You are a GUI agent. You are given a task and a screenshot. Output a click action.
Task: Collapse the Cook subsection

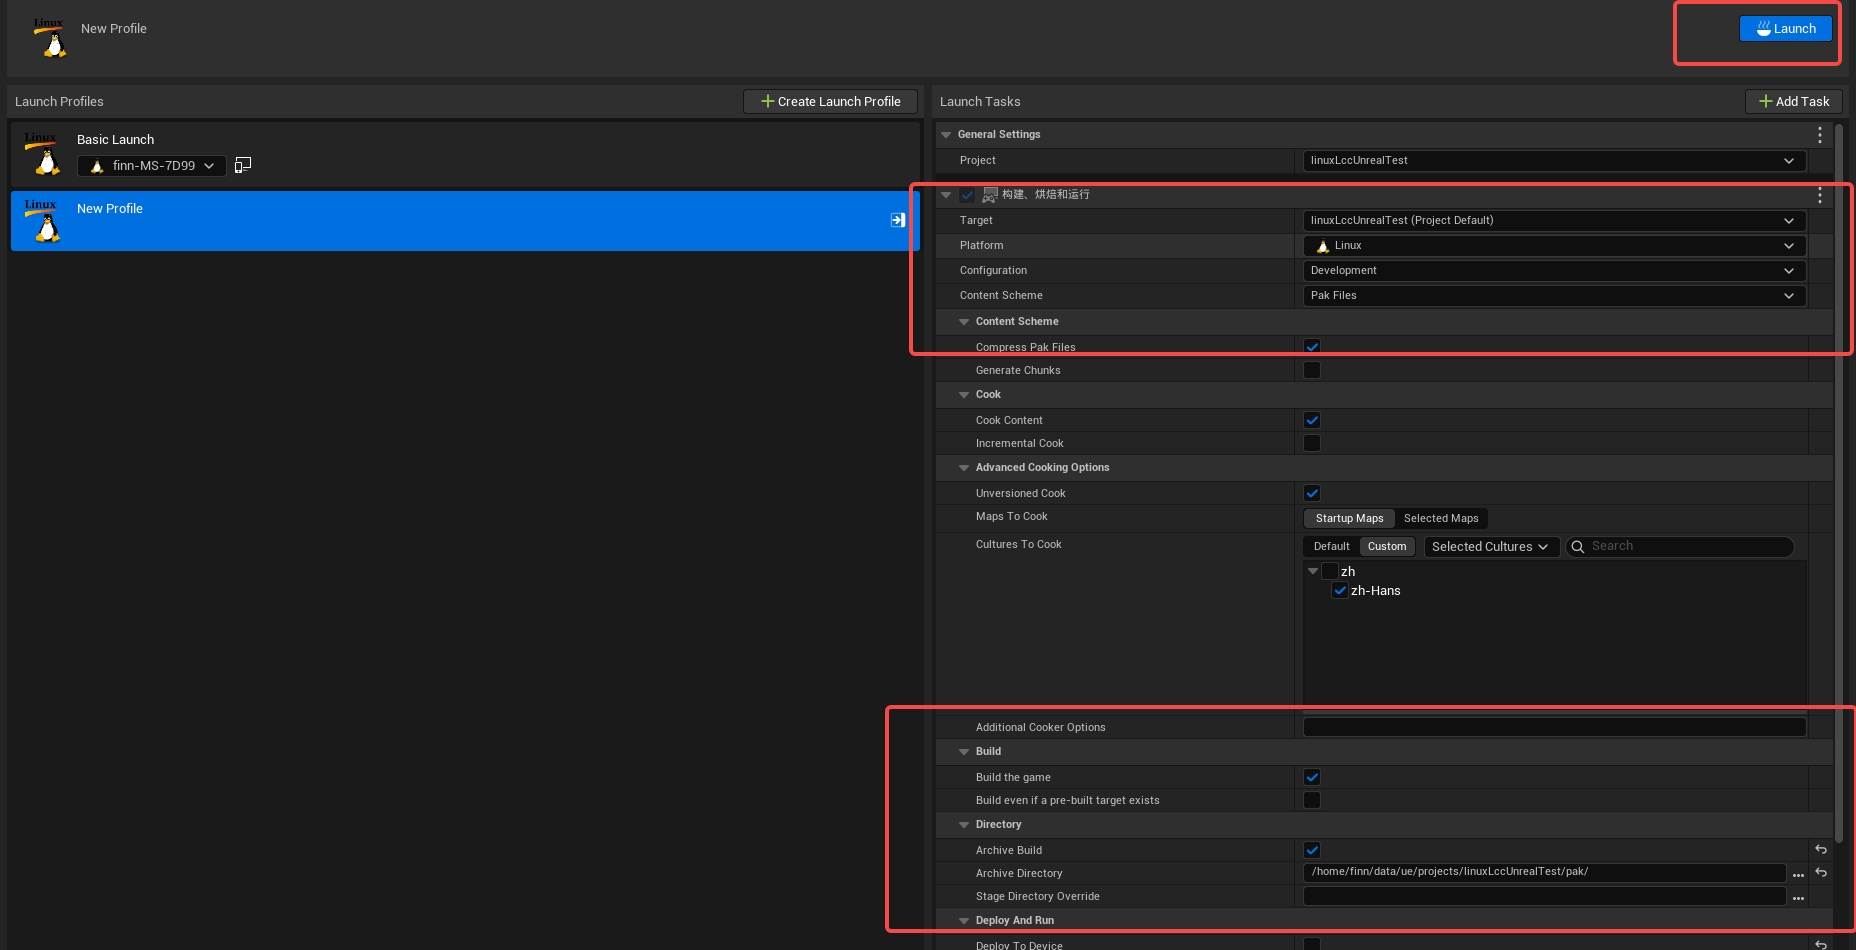pos(964,395)
